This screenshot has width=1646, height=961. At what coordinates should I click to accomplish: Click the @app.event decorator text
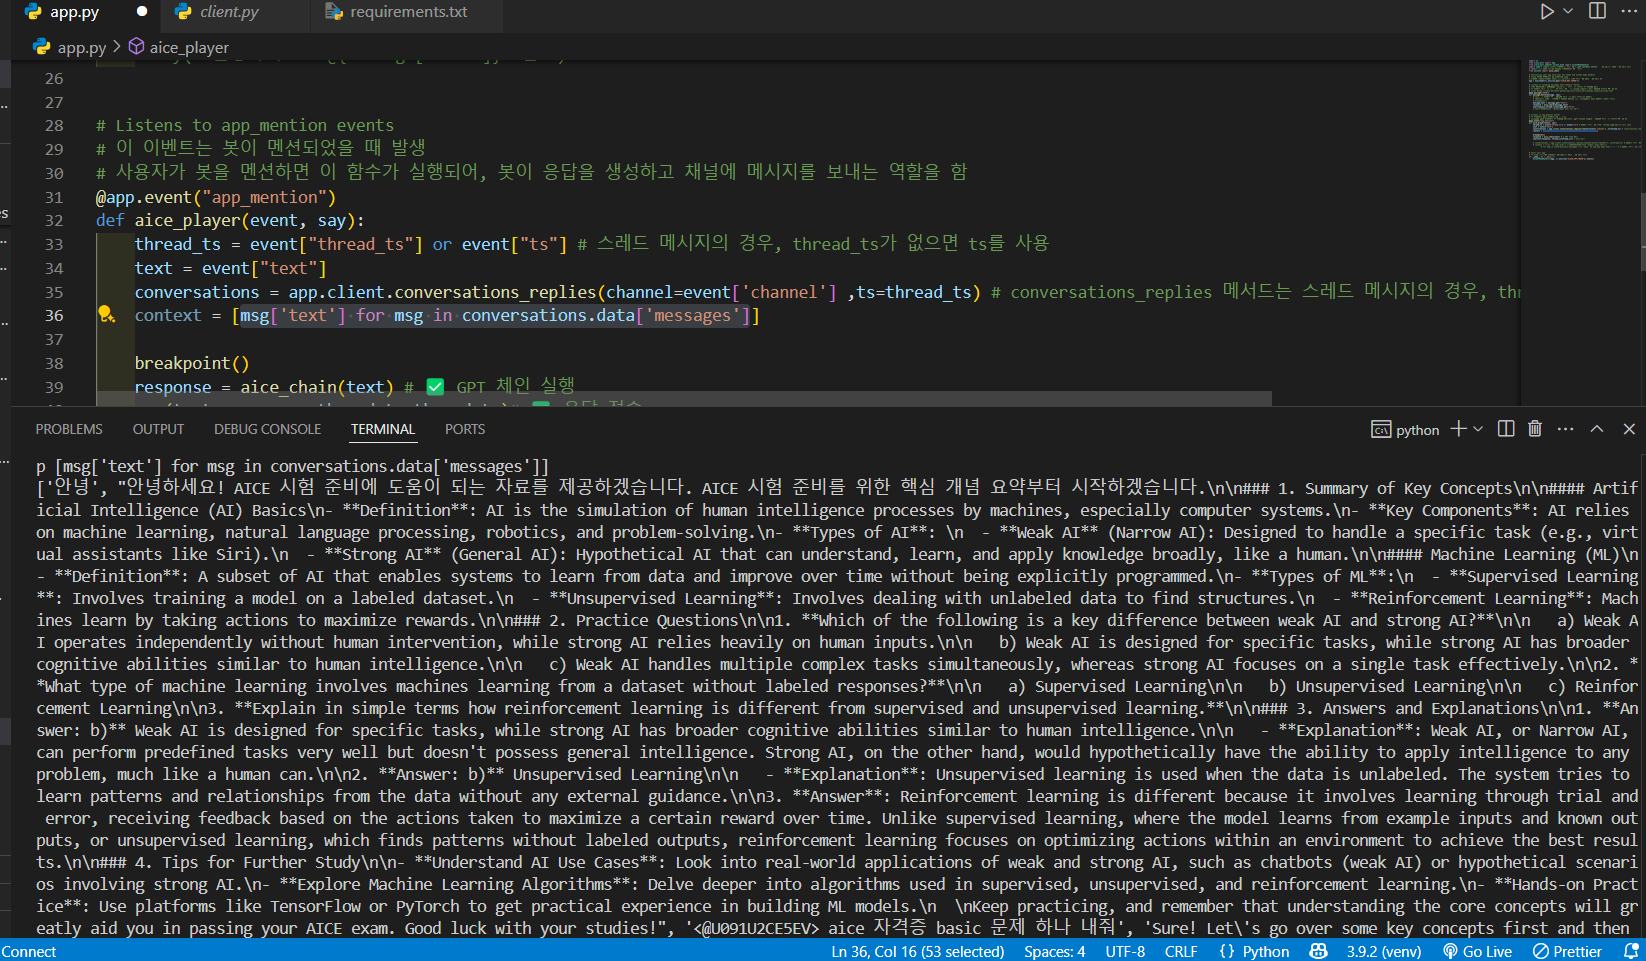pyautogui.click(x=216, y=197)
